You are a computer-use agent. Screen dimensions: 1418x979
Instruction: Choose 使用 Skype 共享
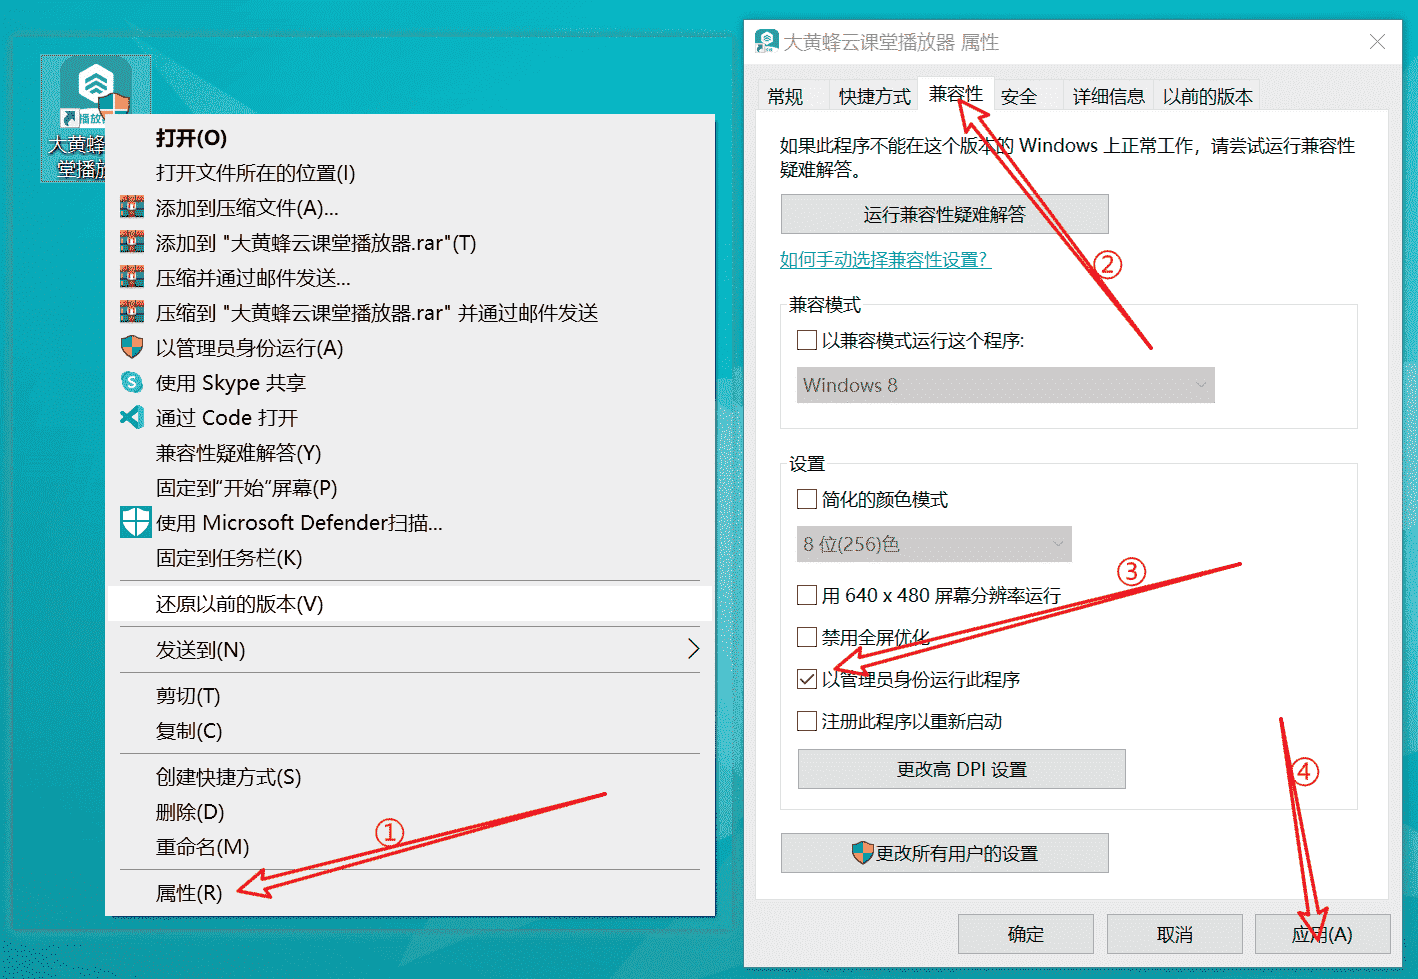pyautogui.click(x=410, y=383)
